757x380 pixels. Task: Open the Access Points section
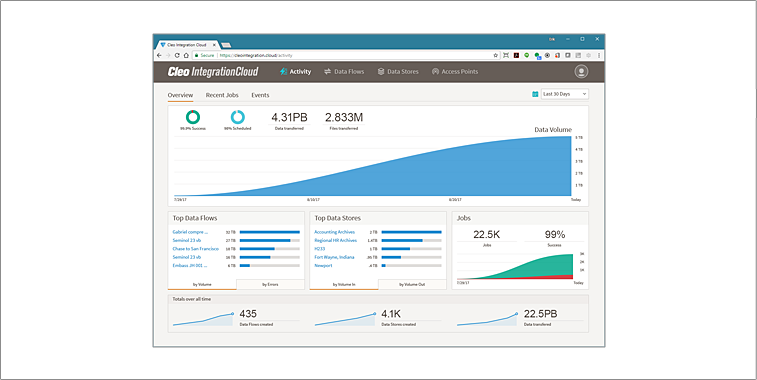pyautogui.click(x=455, y=71)
